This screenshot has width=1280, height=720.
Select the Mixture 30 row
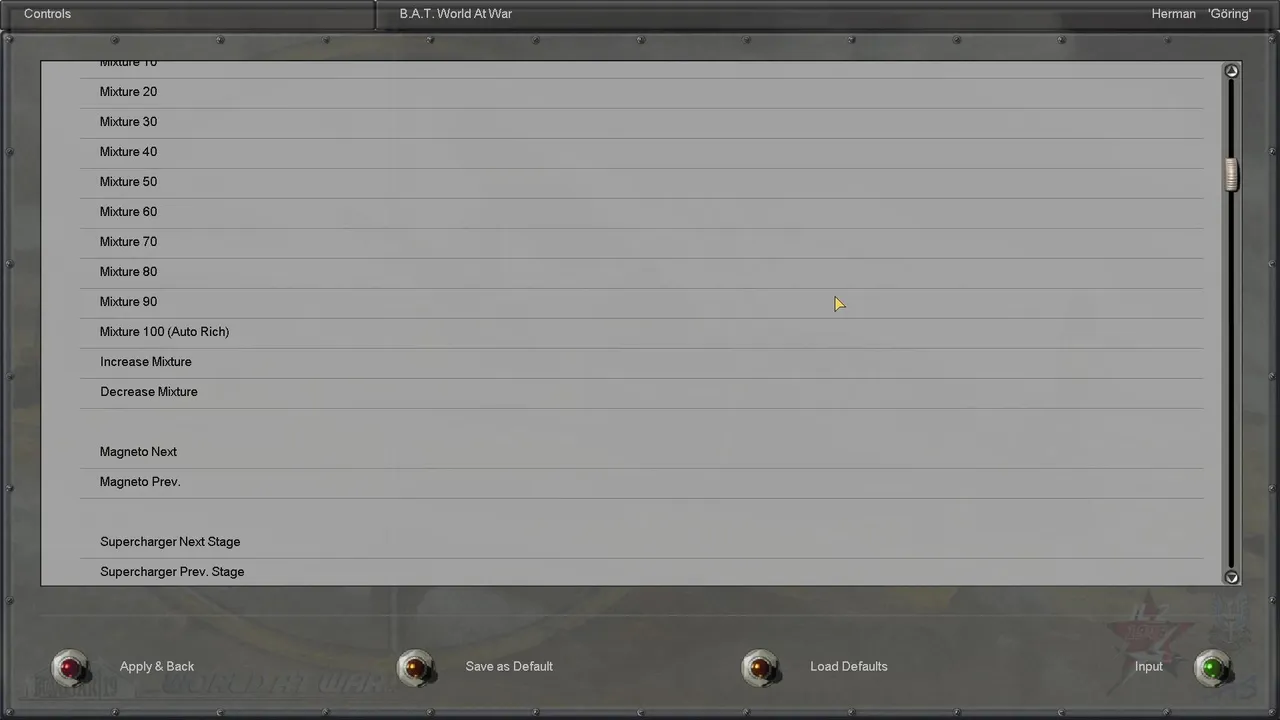point(642,122)
